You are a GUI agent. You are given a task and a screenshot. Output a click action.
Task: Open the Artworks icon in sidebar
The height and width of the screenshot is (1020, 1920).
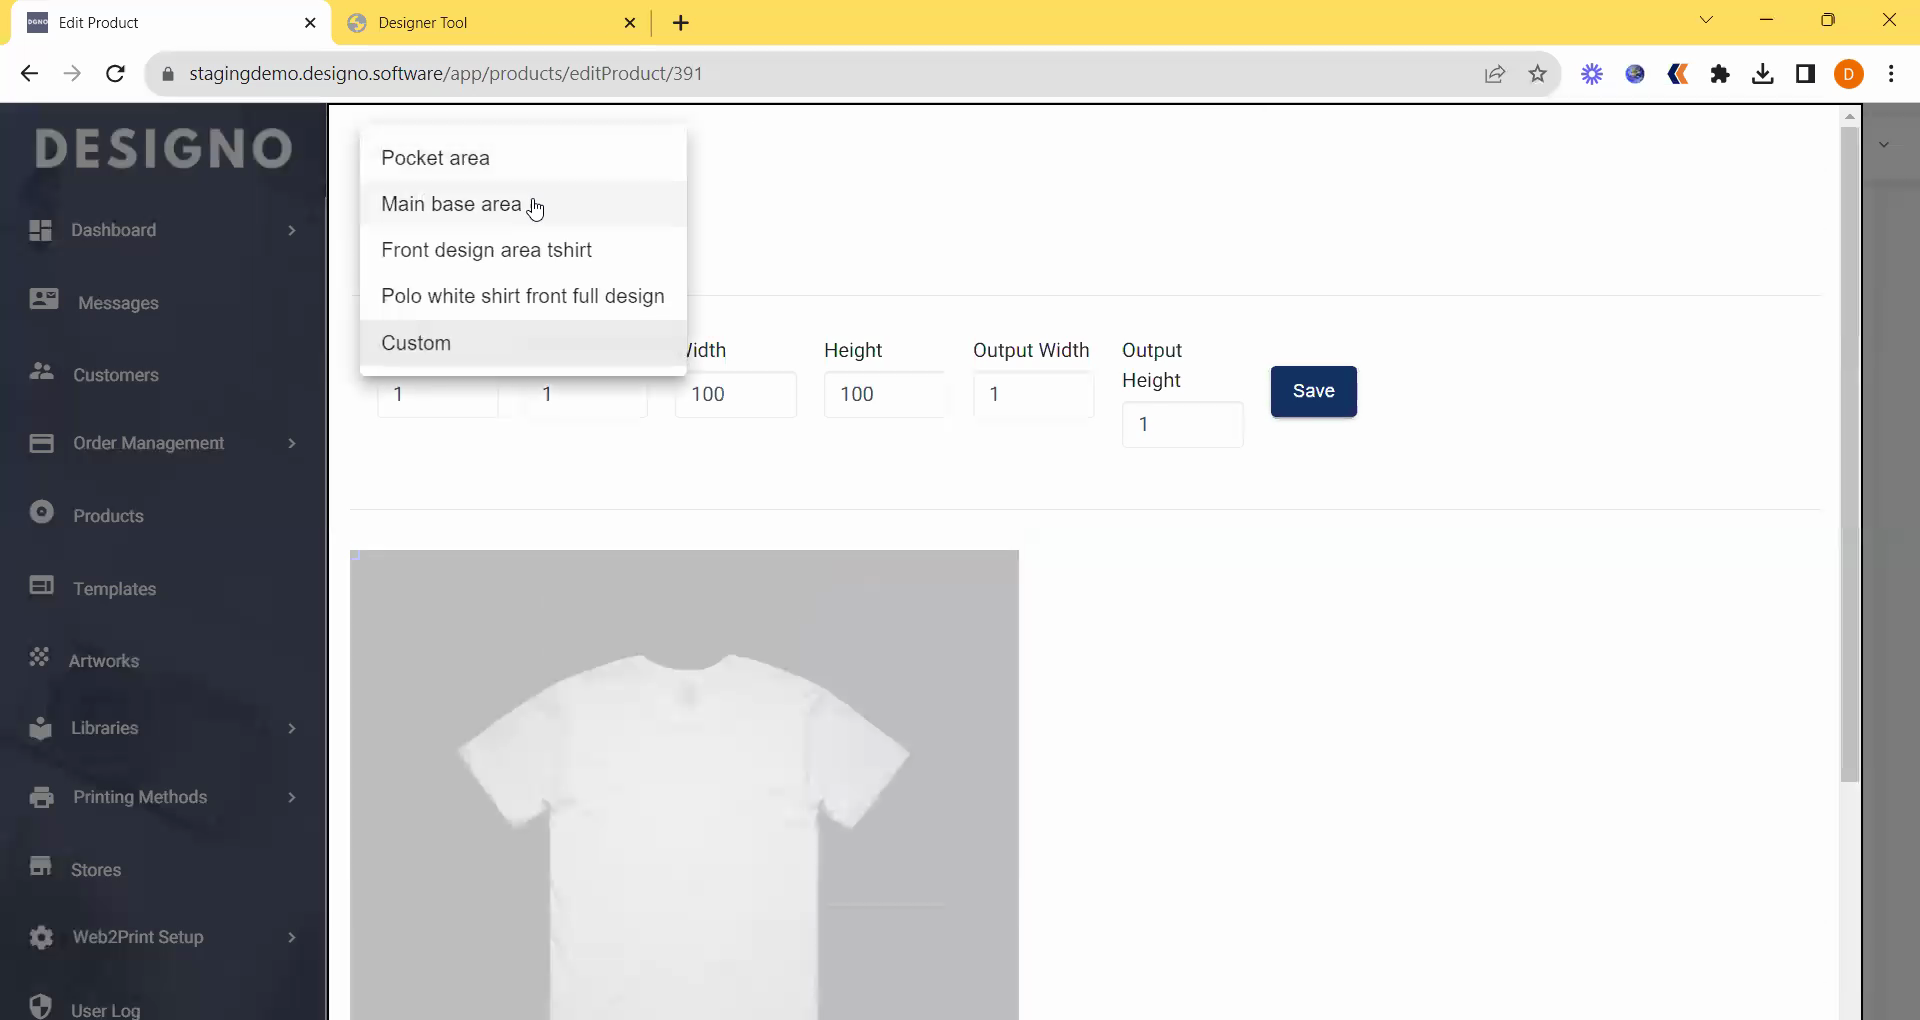(x=40, y=657)
